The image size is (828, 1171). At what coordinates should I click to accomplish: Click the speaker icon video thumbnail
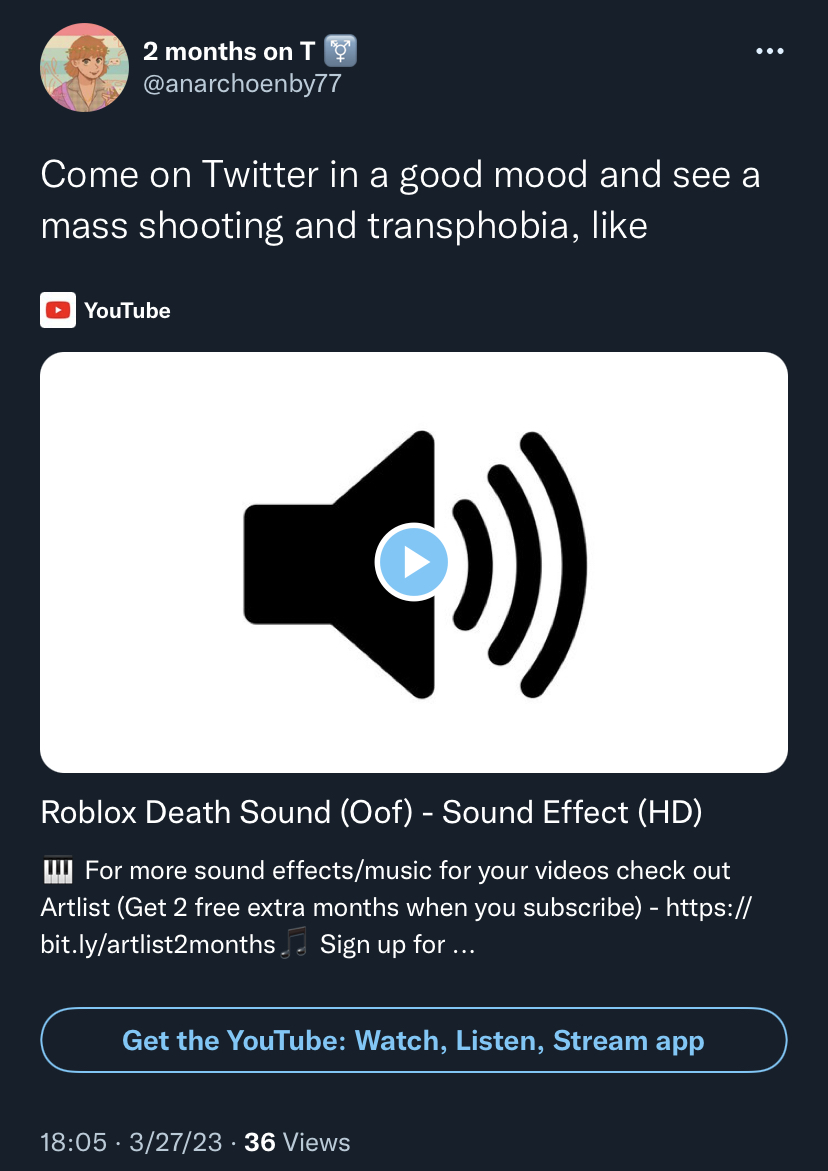click(414, 562)
